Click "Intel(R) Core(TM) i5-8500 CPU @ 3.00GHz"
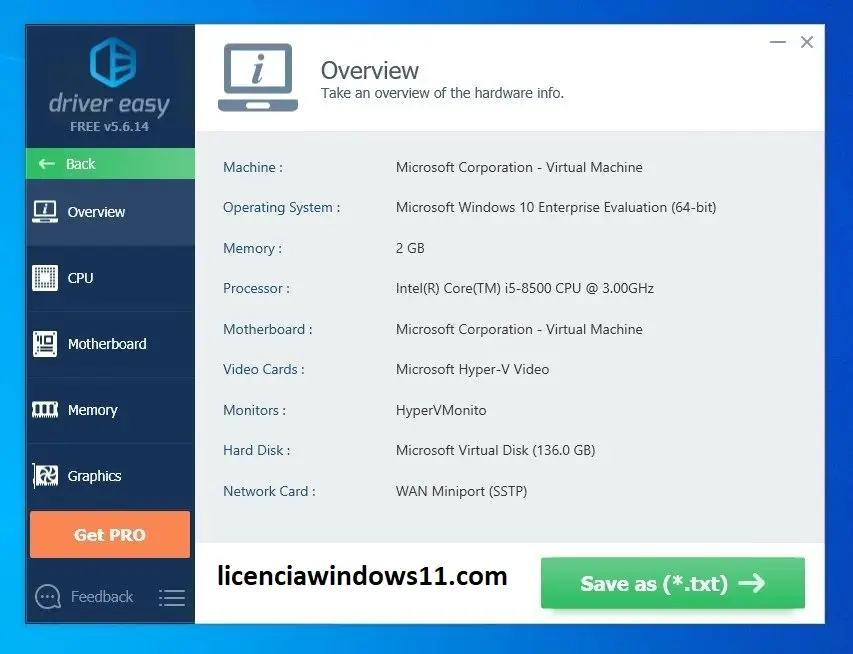This screenshot has width=853, height=654. point(524,288)
